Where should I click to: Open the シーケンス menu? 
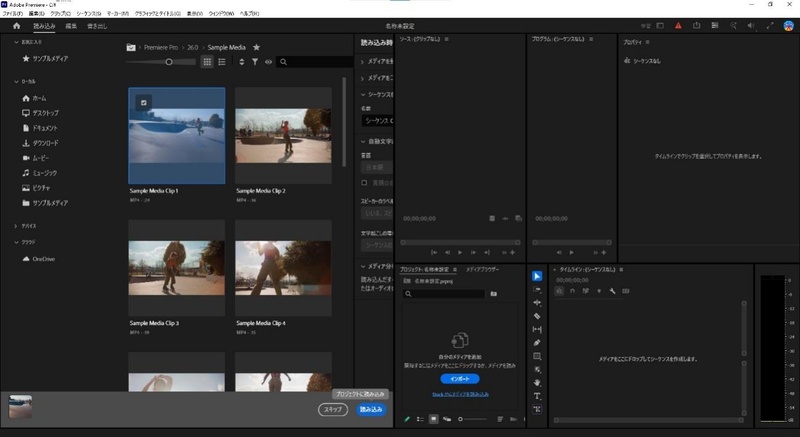(x=89, y=14)
